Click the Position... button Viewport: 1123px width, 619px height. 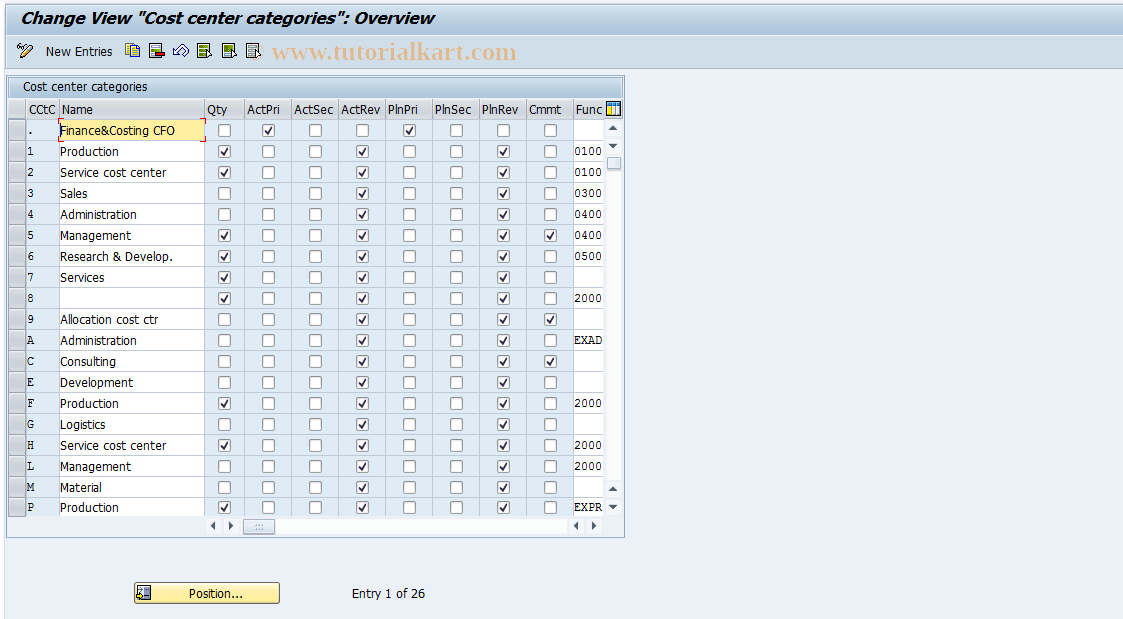(x=206, y=593)
